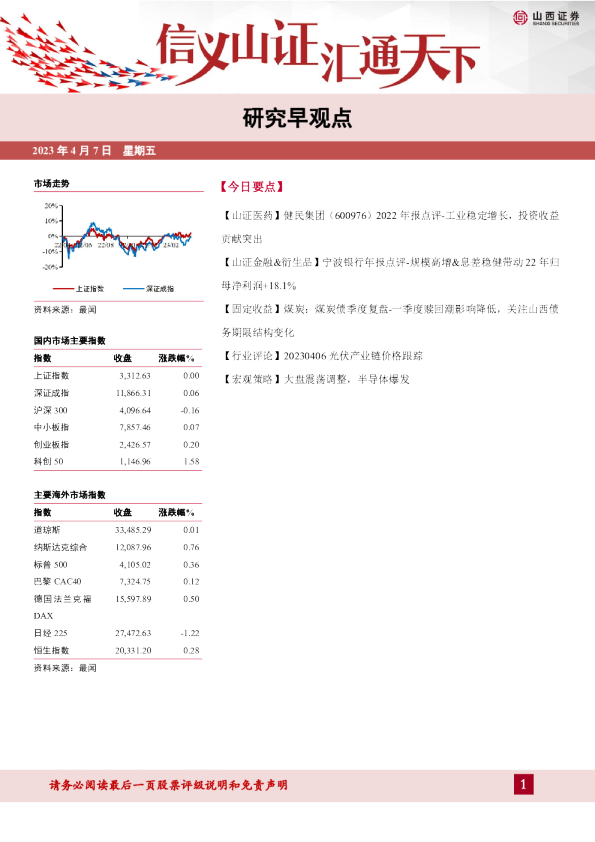Screen dimensions: 595x842
Task: Open the 固定收益 煤炭债季度复盘 headline
Action: point(390,321)
